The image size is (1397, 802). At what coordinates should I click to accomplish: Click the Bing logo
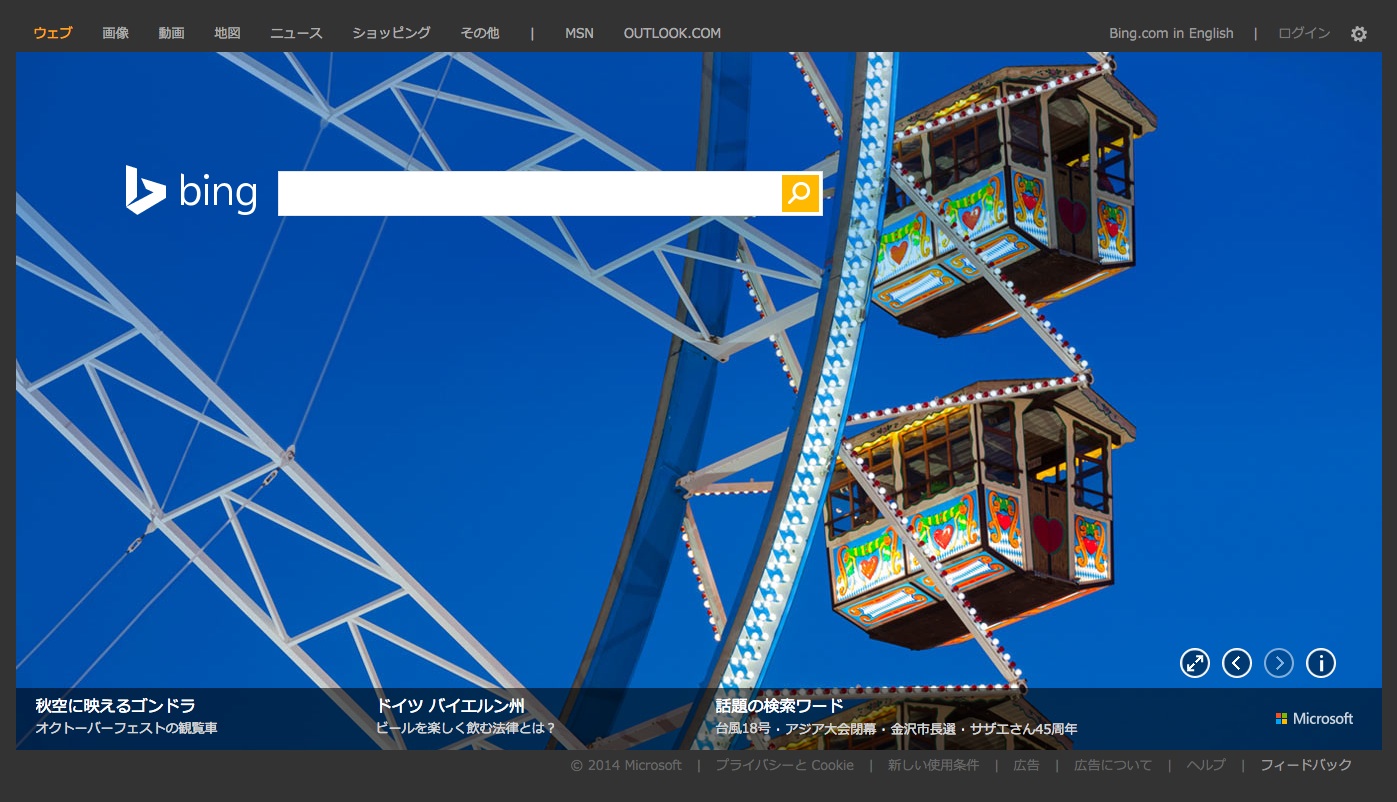pos(191,191)
